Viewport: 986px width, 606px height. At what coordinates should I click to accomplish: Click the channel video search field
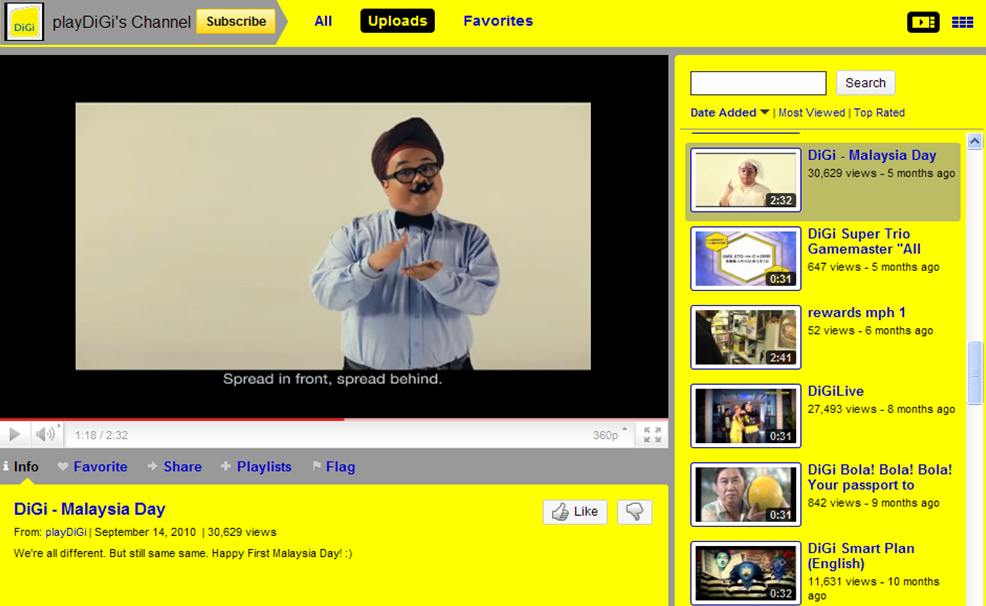tap(758, 83)
